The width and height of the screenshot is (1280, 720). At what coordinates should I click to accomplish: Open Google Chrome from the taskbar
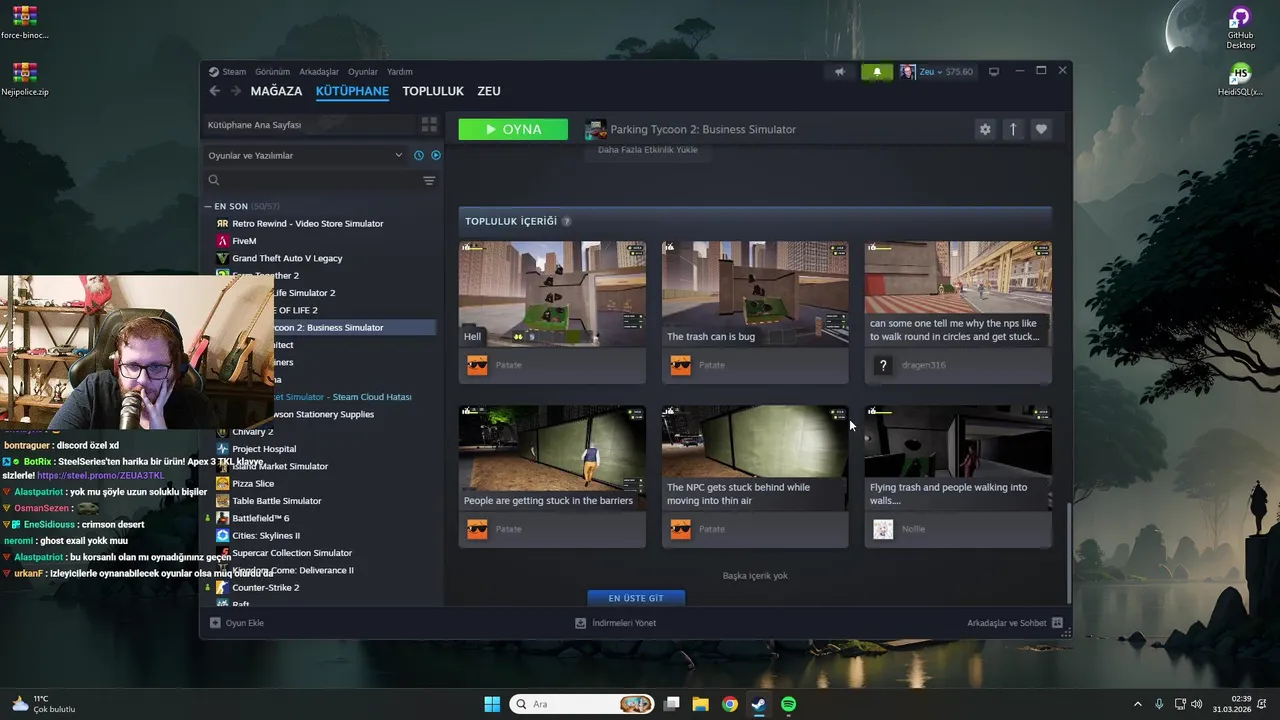tap(730, 704)
